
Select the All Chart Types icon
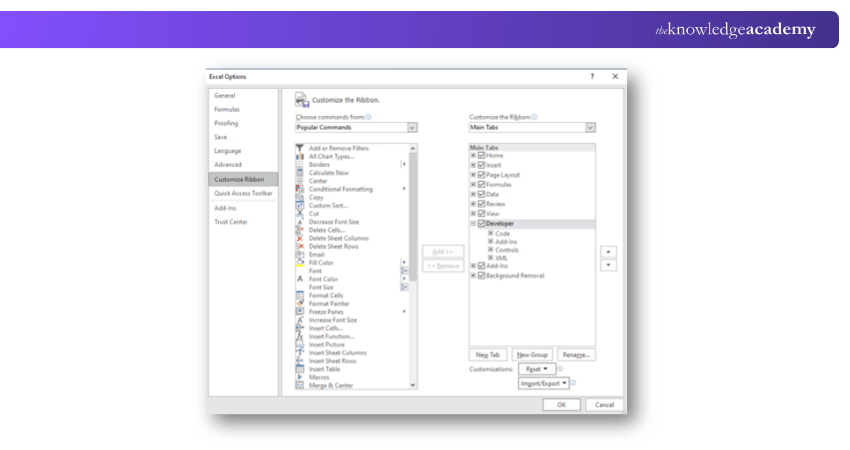click(x=299, y=156)
